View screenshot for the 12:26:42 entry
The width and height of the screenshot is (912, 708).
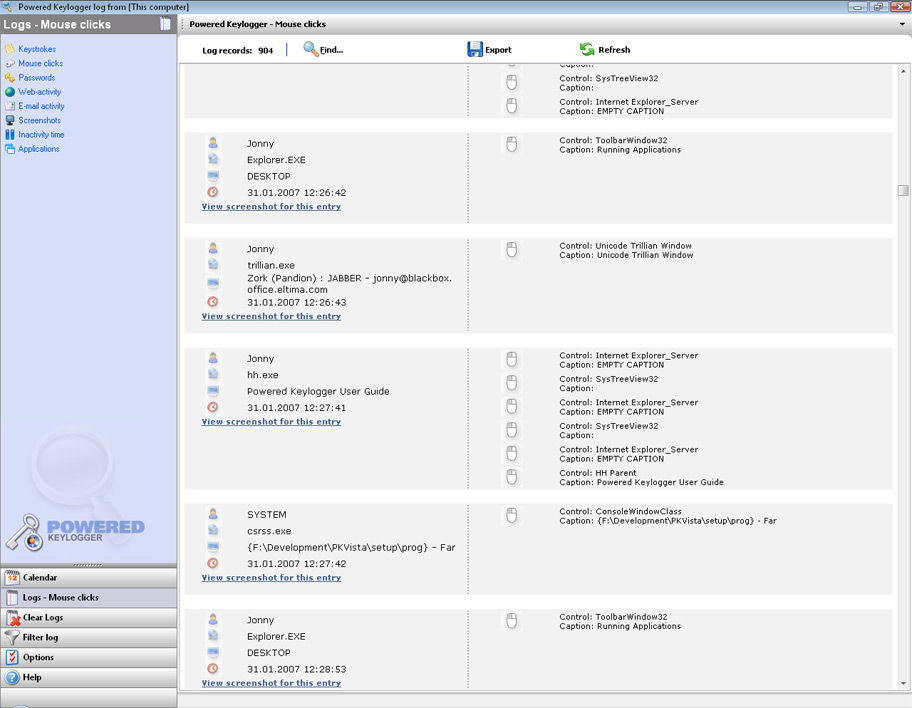(271, 207)
